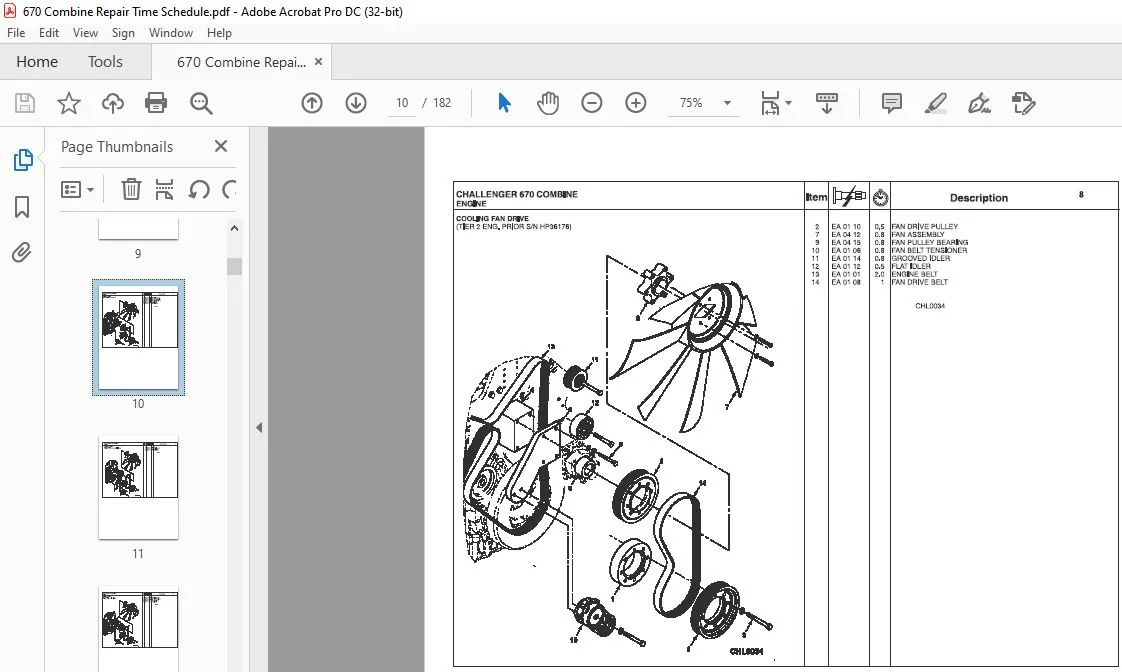Choose the Selection arrow tool

pyautogui.click(x=504, y=103)
